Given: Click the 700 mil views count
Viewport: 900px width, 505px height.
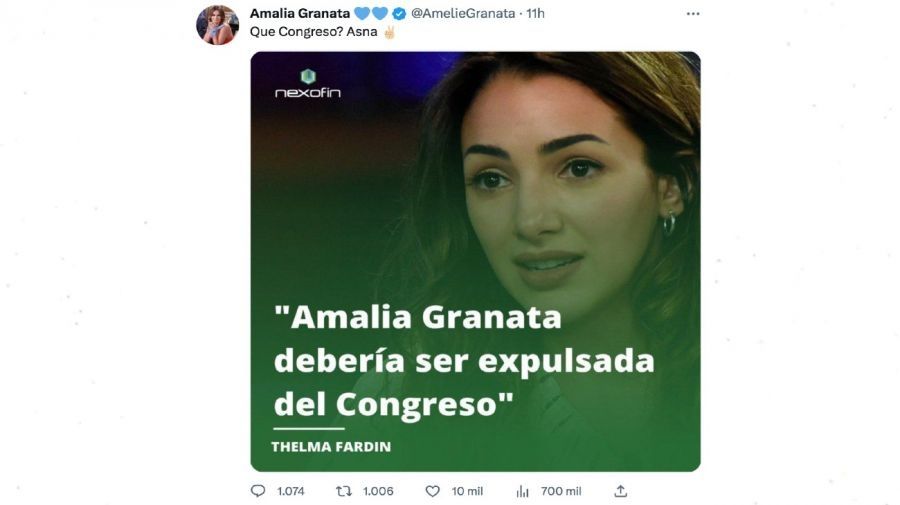Looking at the screenshot, I should pos(561,491).
